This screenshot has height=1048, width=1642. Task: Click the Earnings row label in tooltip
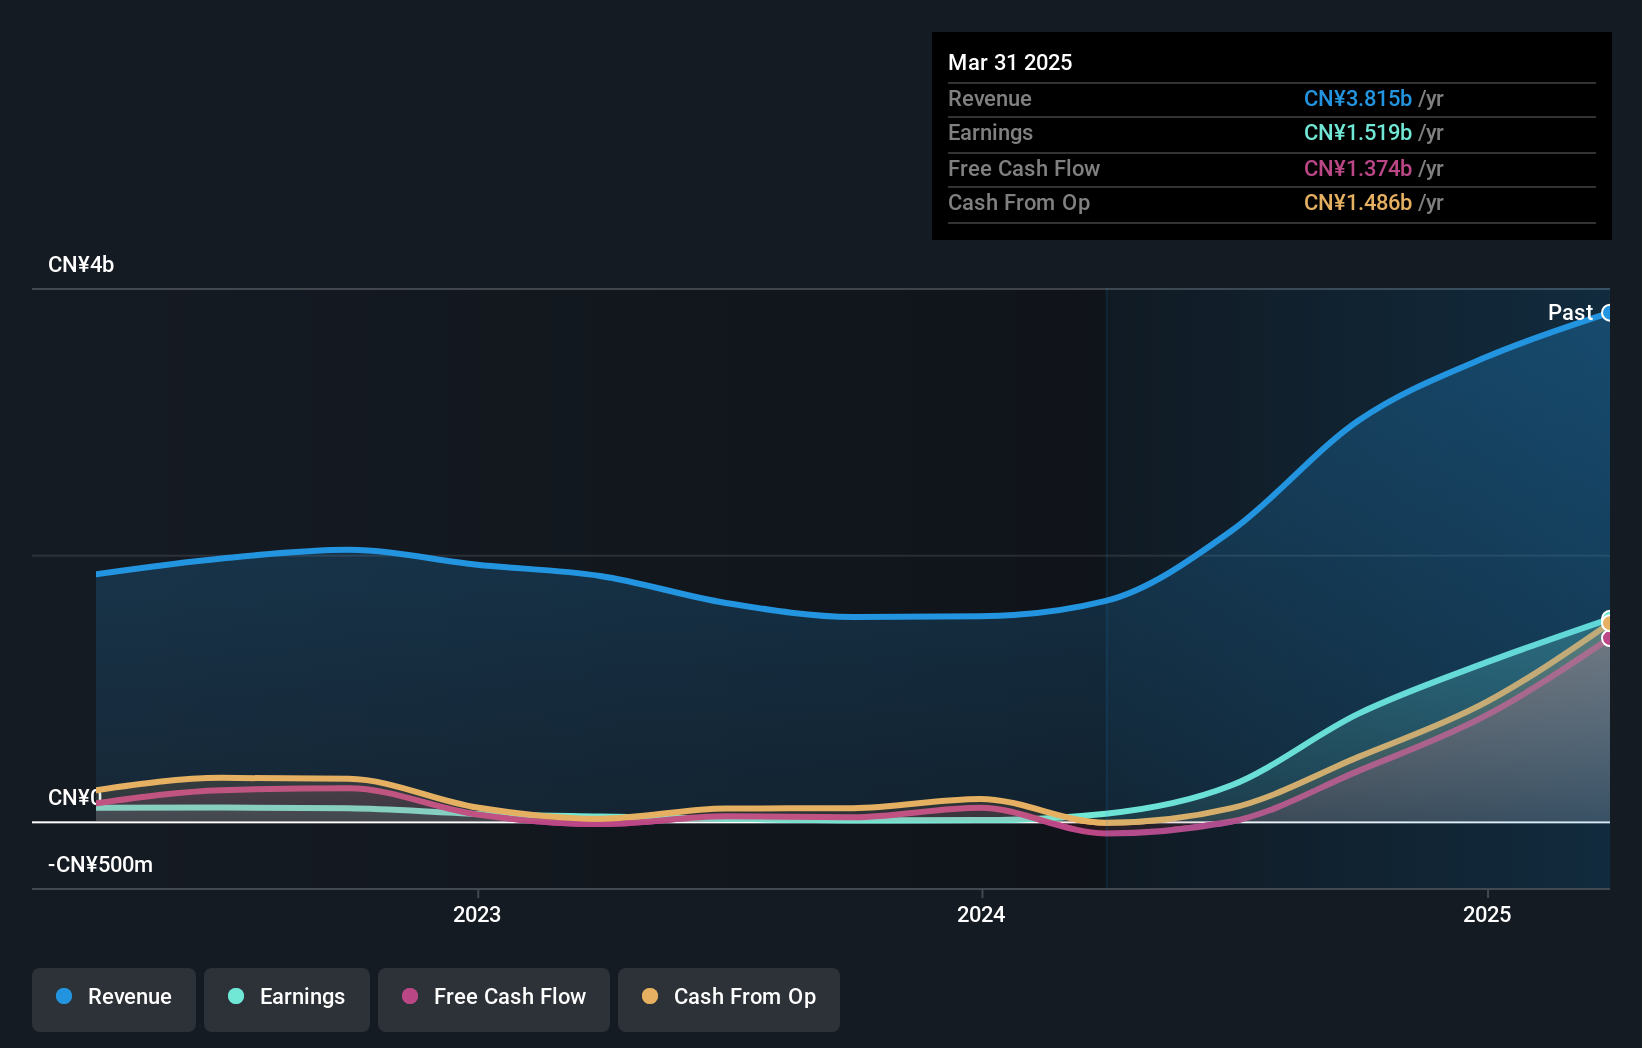click(x=990, y=132)
